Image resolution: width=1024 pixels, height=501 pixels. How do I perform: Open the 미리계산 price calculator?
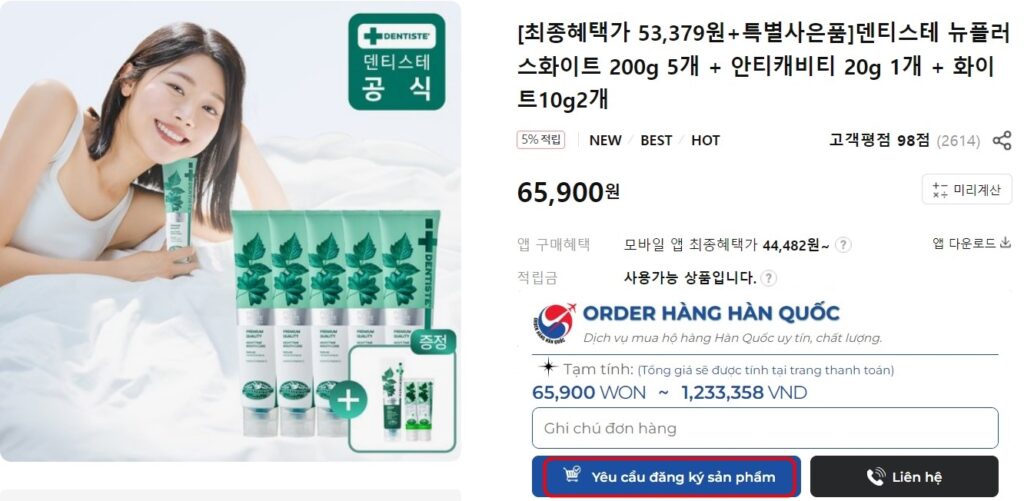(967, 189)
